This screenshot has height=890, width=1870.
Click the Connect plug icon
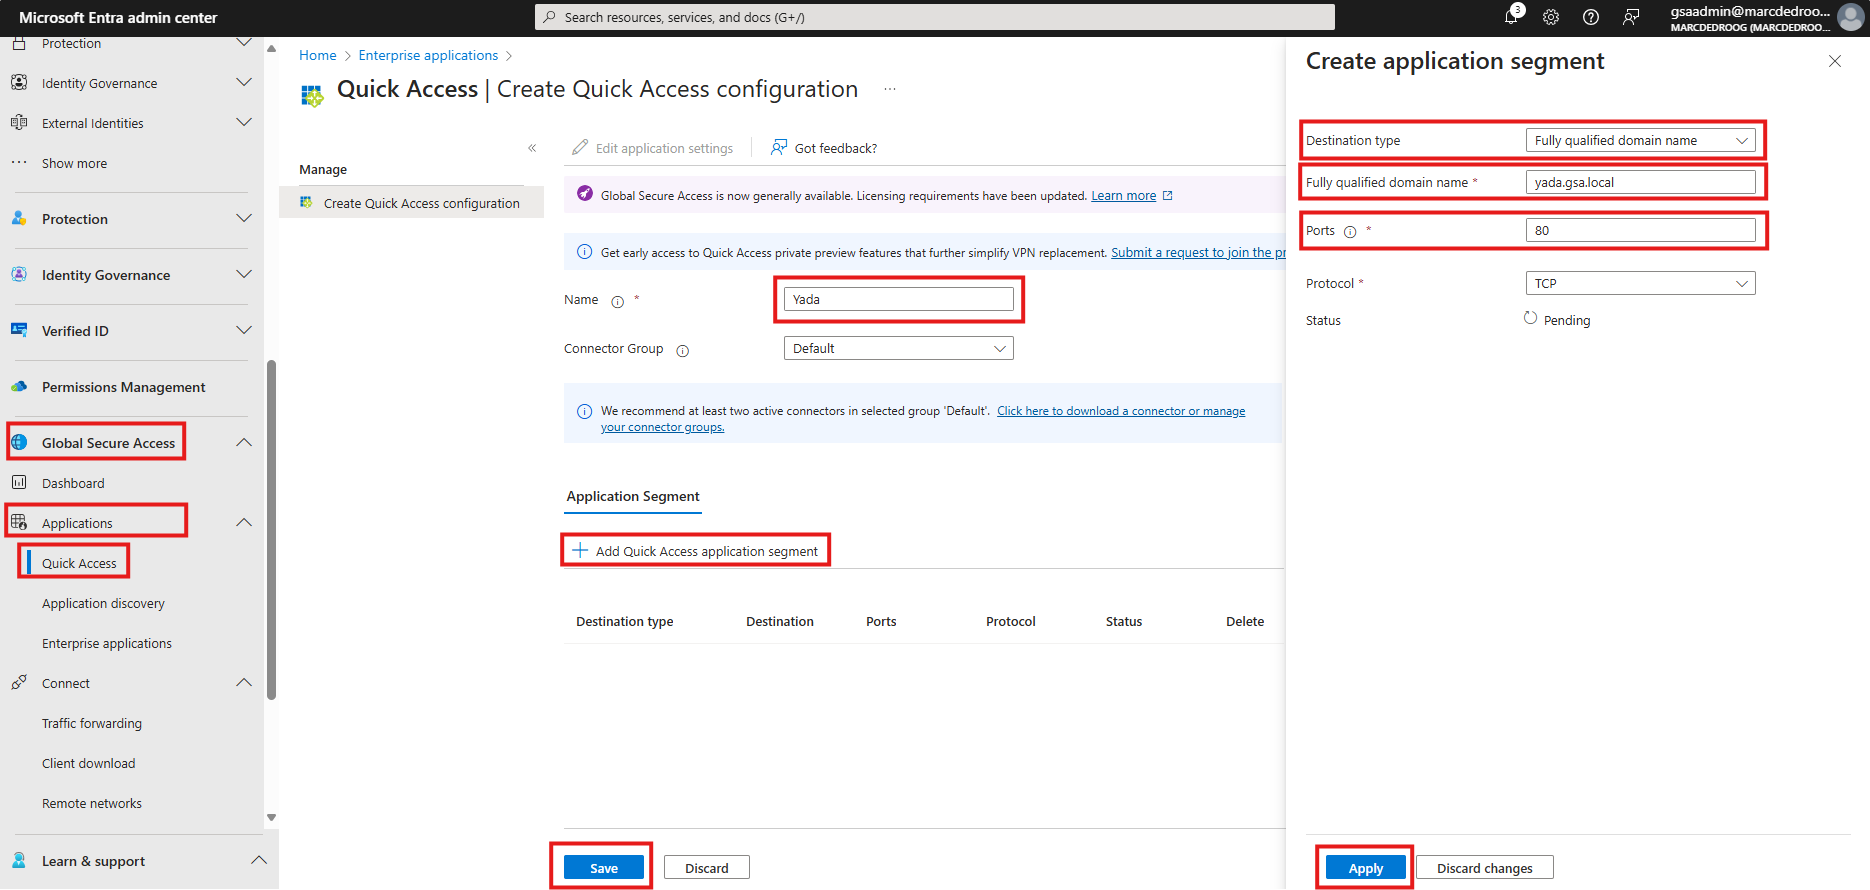coord(19,682)
